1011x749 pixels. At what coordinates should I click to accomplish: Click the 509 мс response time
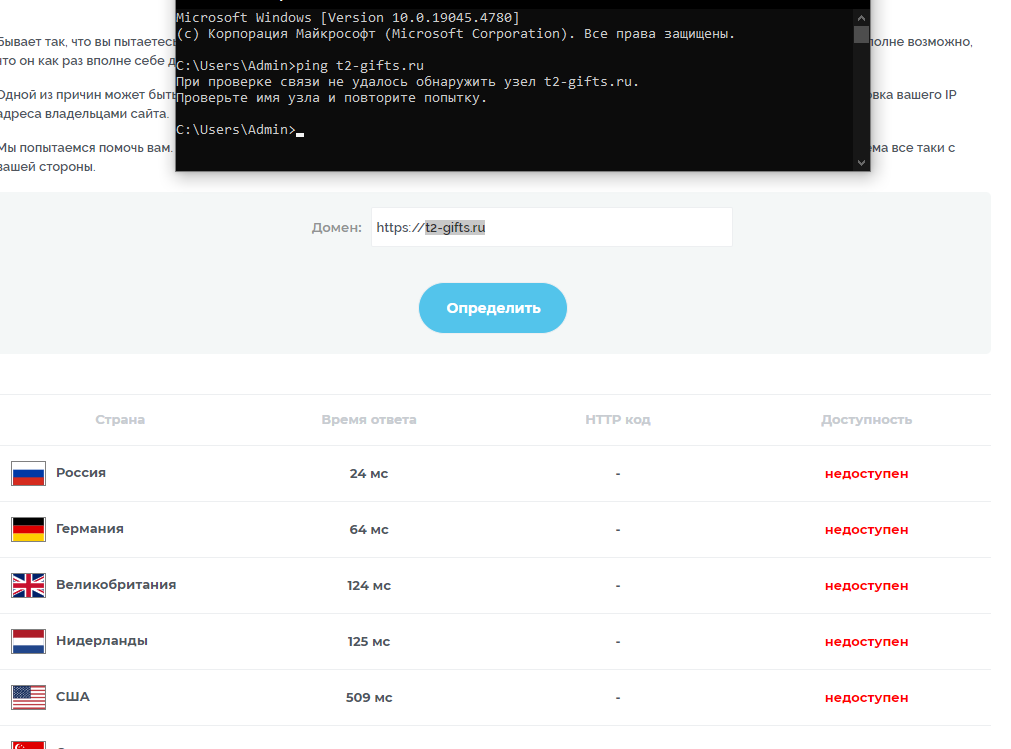[x=369, y=697]
